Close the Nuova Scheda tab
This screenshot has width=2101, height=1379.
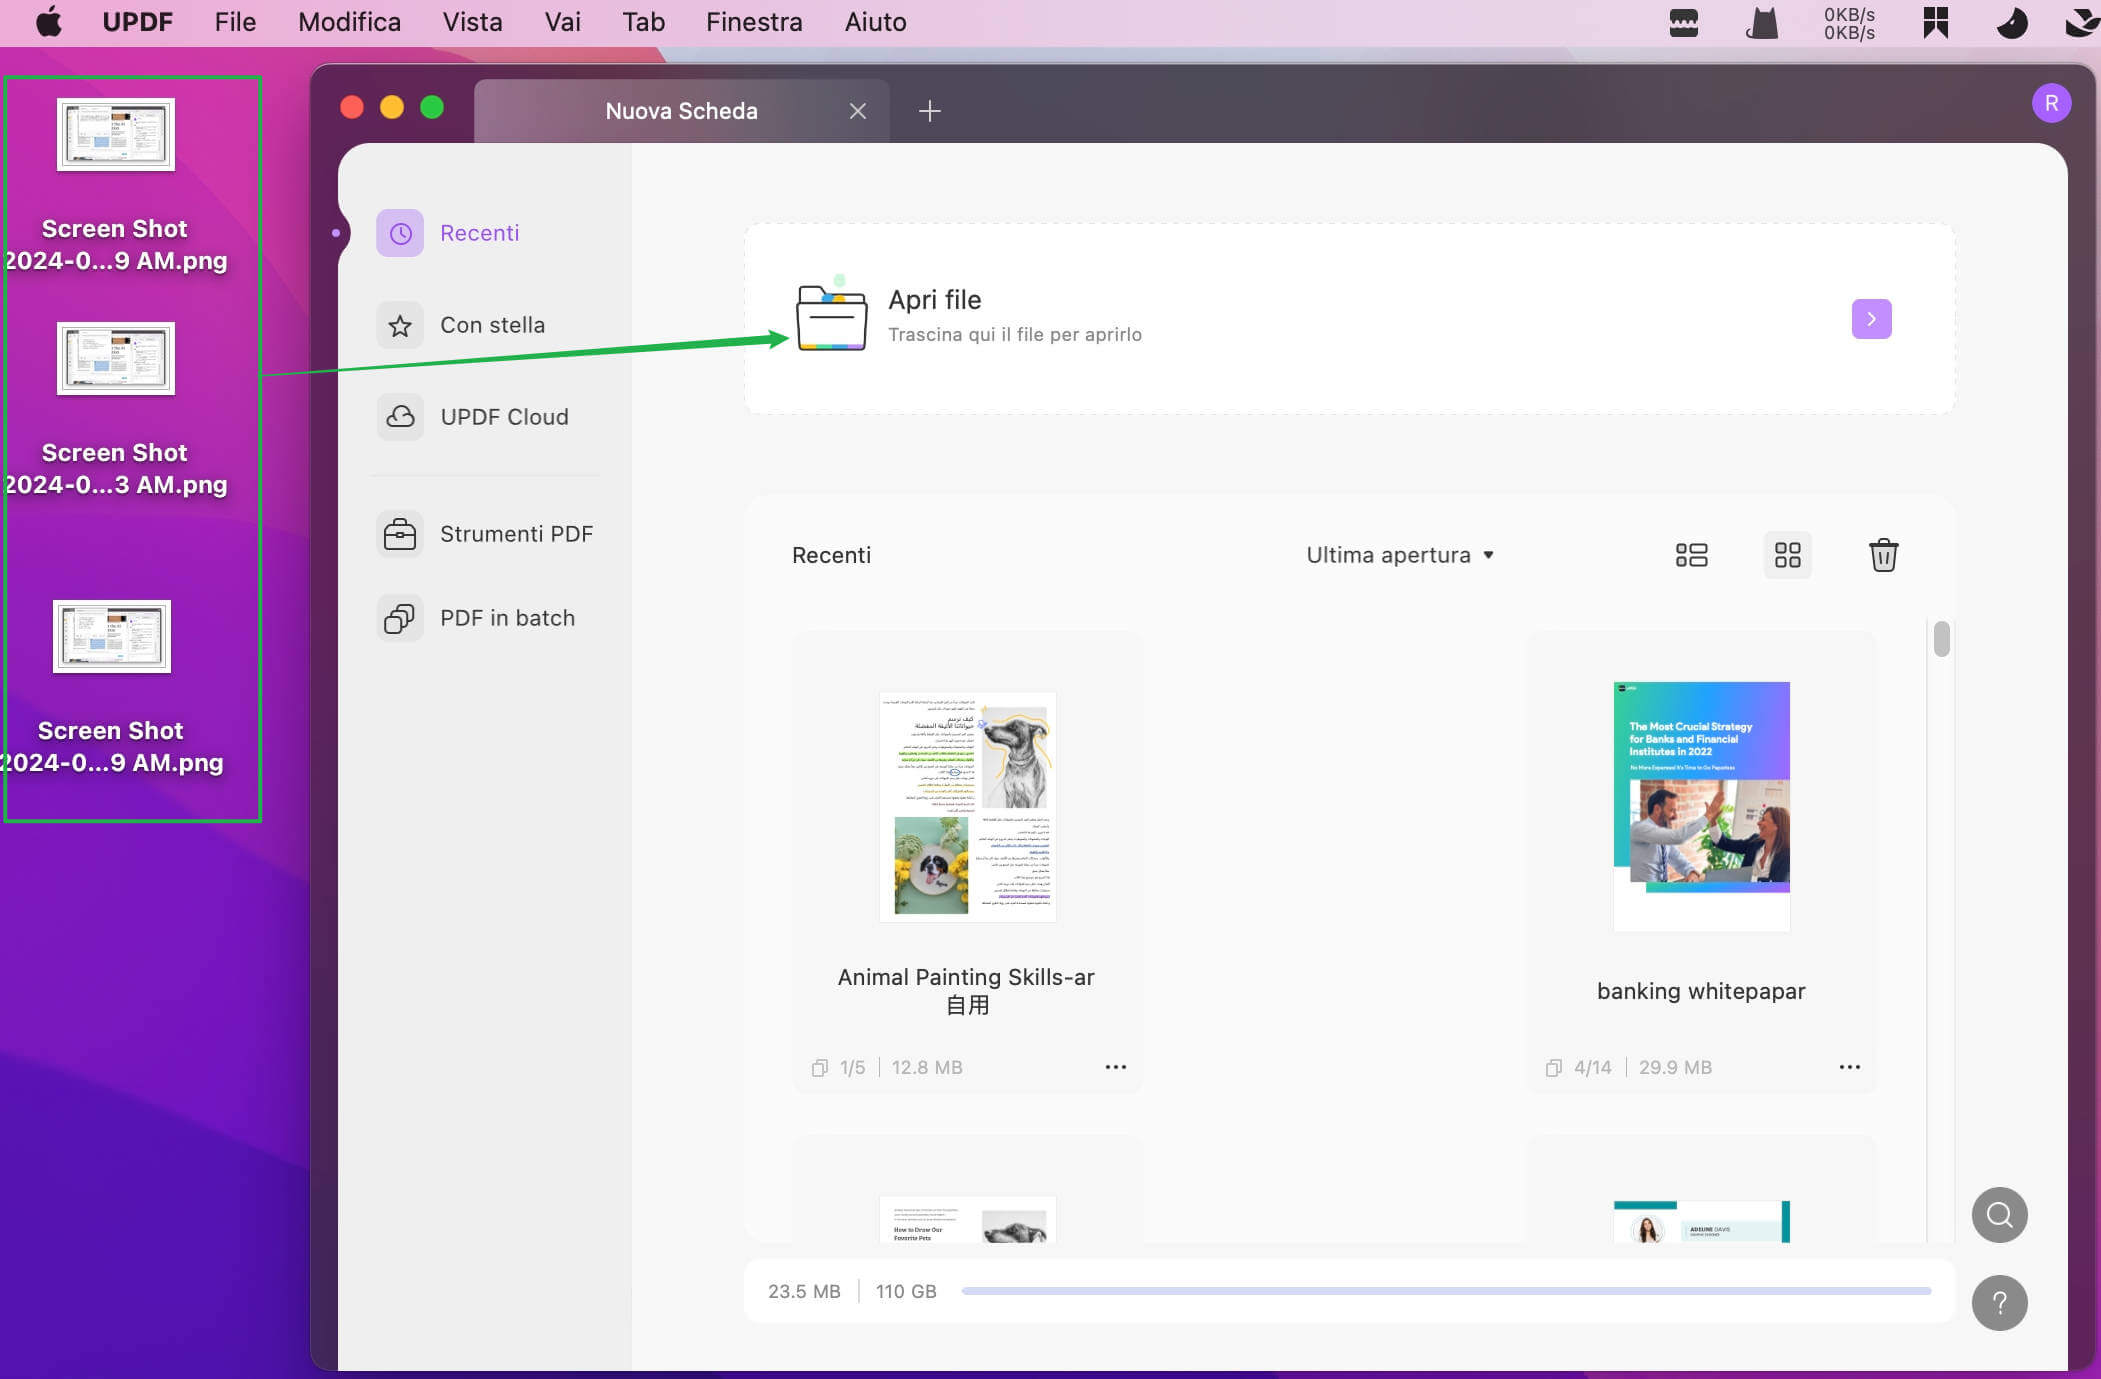[858, 111]
